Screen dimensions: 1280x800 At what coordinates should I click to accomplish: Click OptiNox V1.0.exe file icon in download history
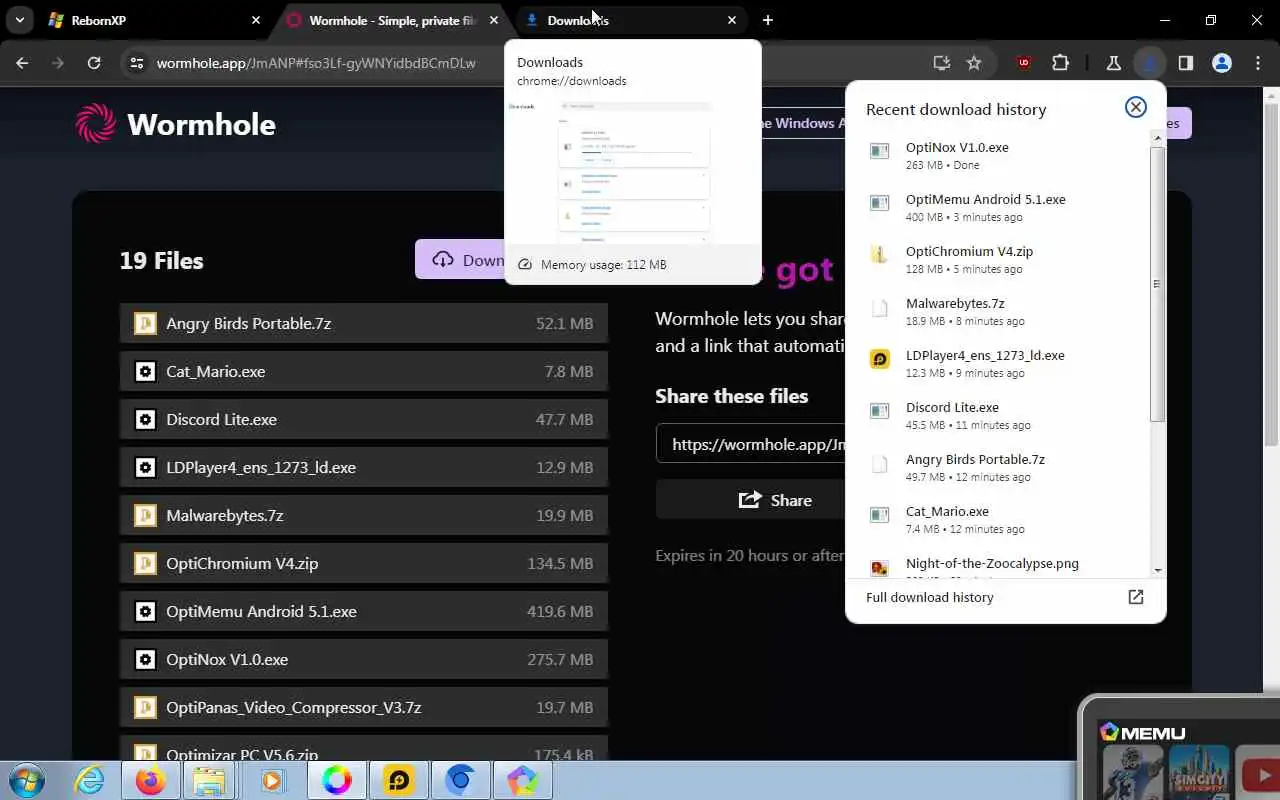879,151
